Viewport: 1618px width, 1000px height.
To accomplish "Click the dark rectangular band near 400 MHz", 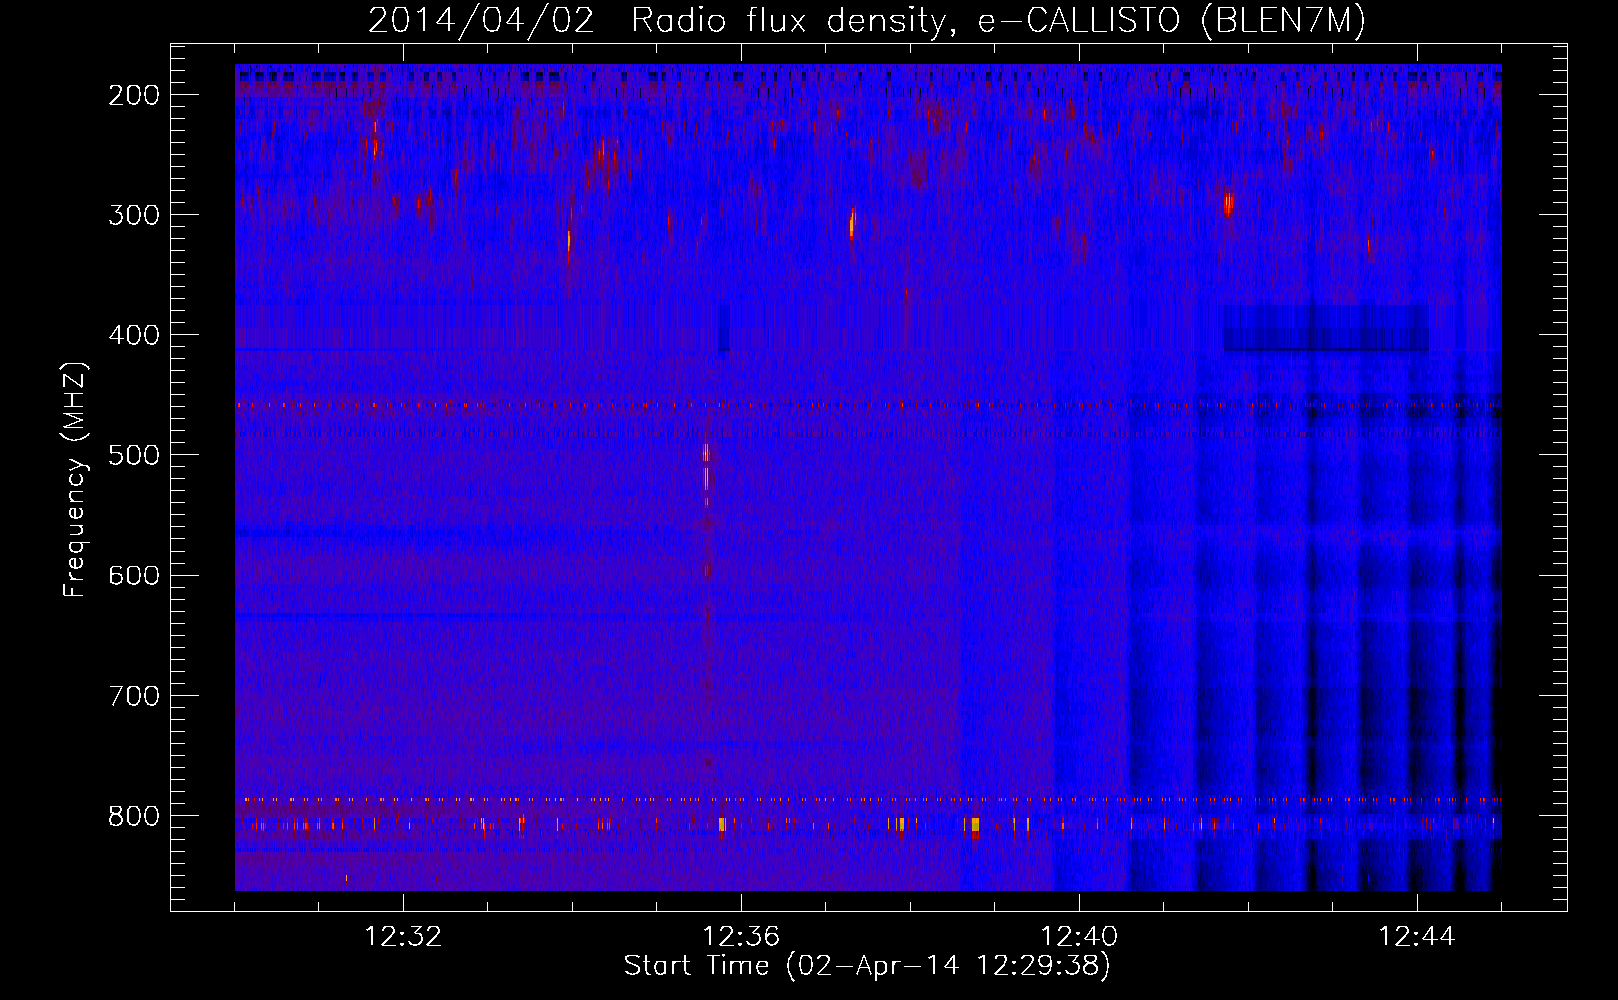I will click(x=1326, y=329).
